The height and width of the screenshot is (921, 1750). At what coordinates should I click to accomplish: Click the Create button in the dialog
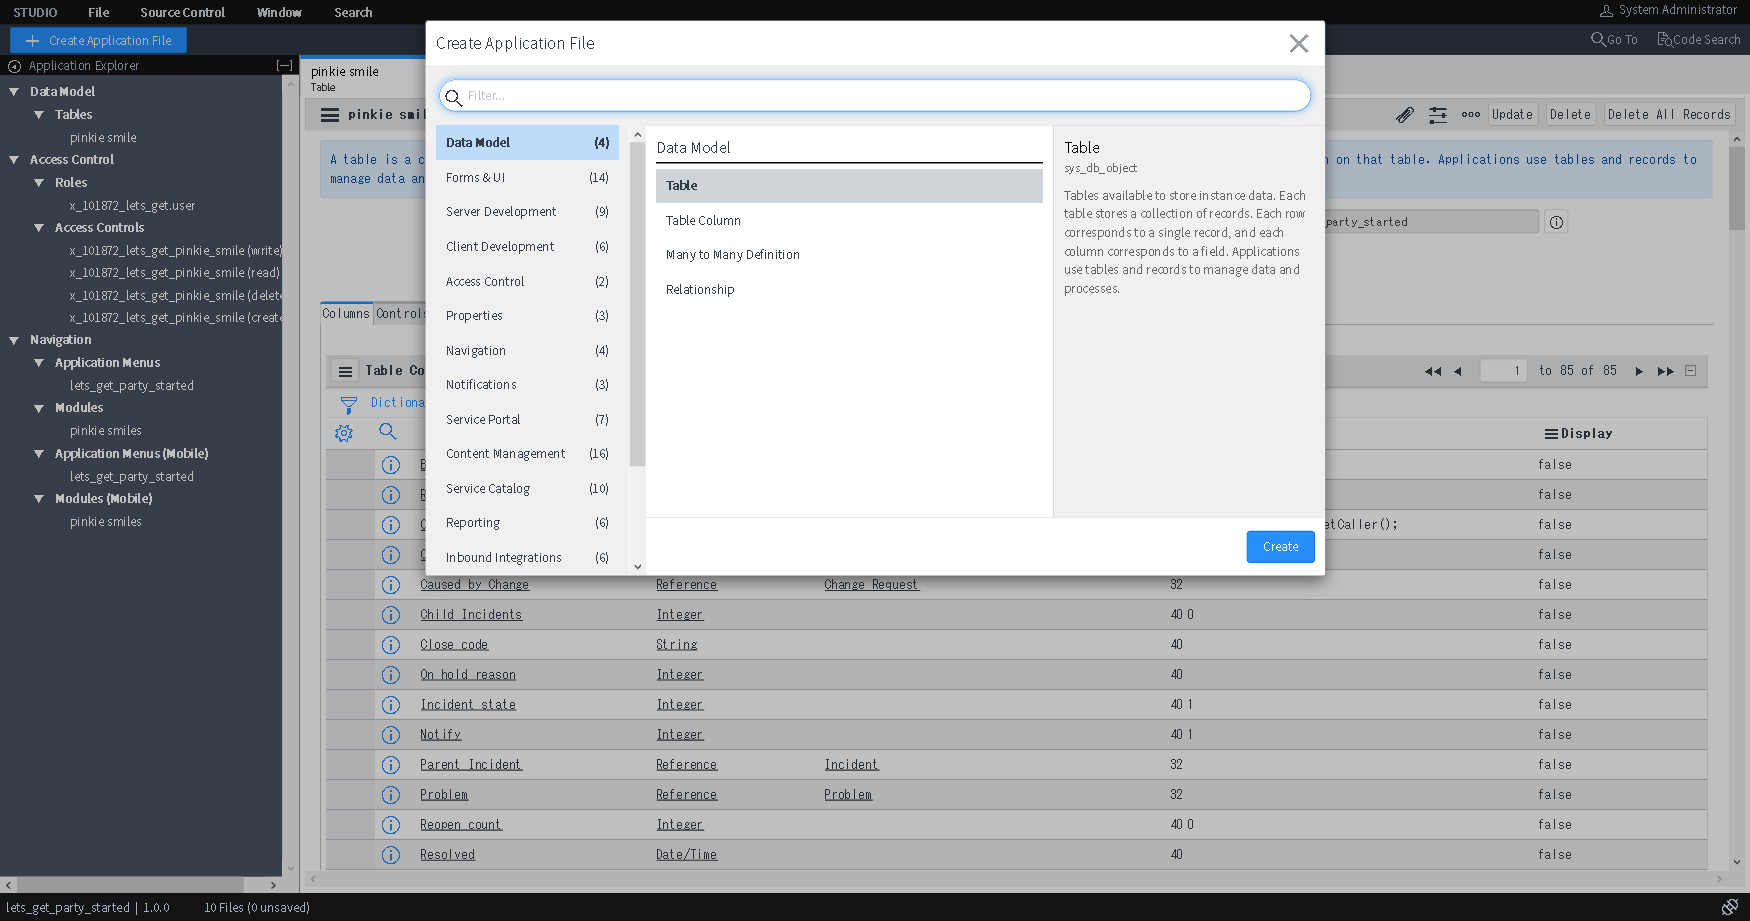tap(1280, 546)
